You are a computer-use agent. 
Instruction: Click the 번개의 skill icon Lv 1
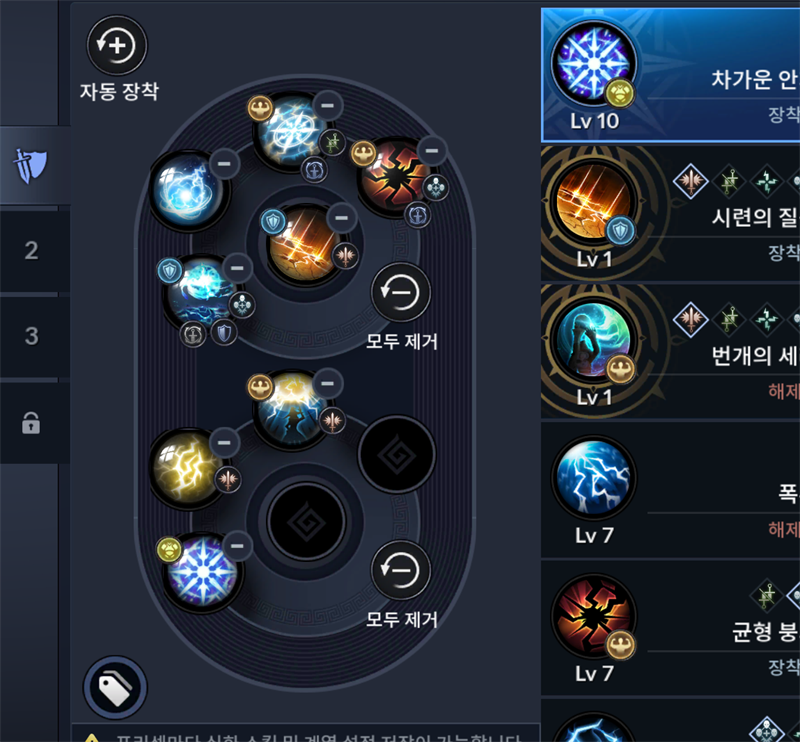(593, 340)
